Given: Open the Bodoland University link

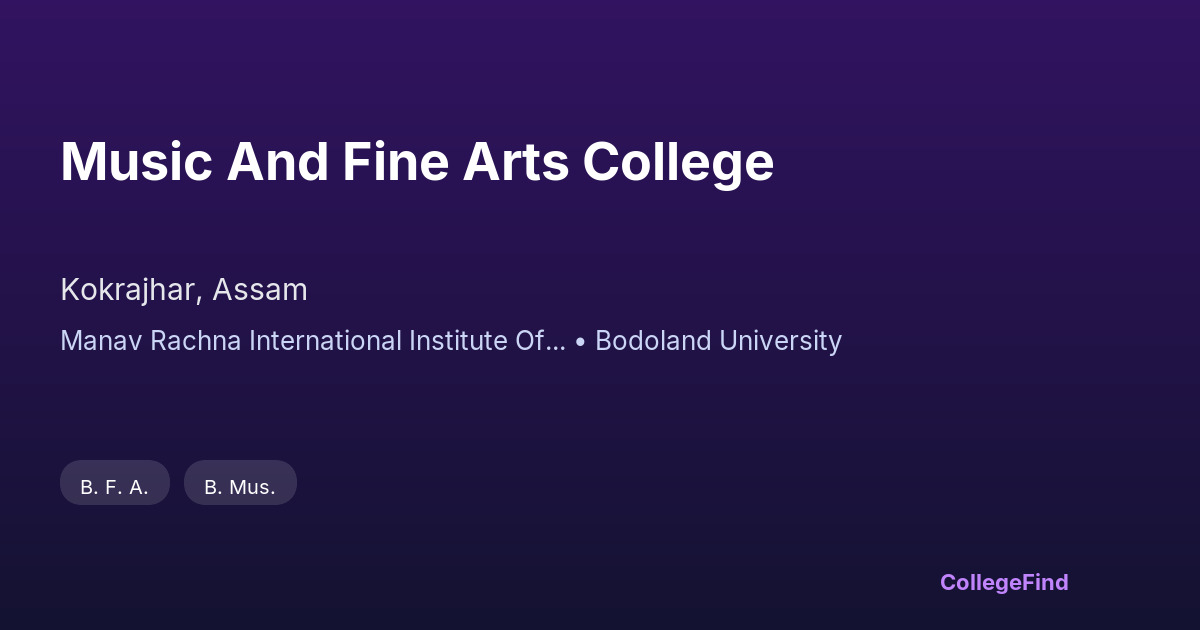Looking at the screenshot, I should (718, 341).
